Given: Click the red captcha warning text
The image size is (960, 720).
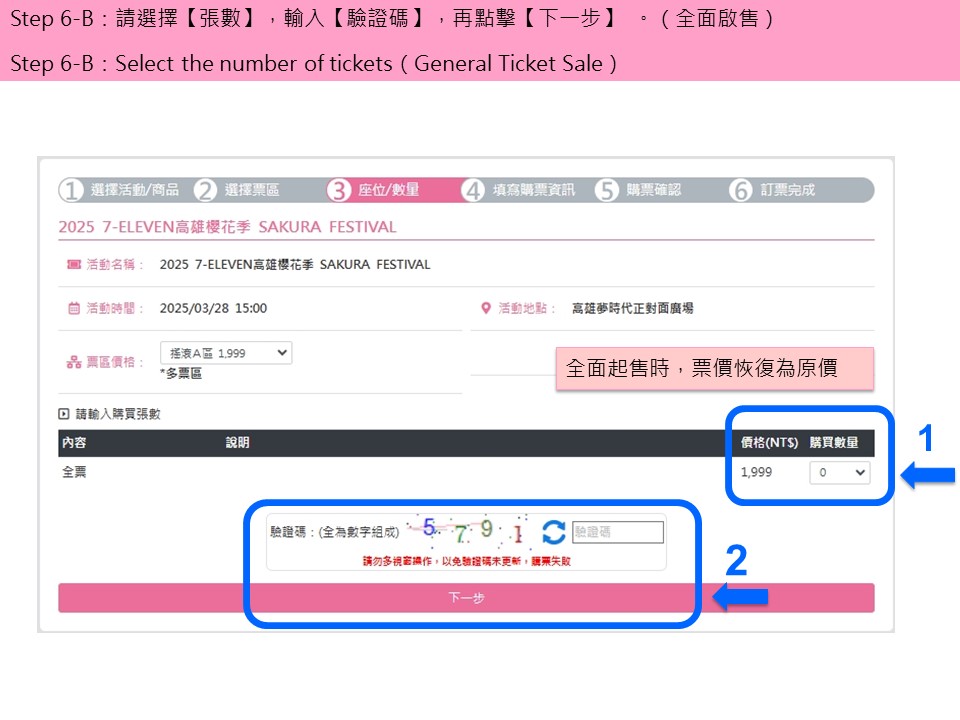Looking at the screenshot, I should [467, 561].
